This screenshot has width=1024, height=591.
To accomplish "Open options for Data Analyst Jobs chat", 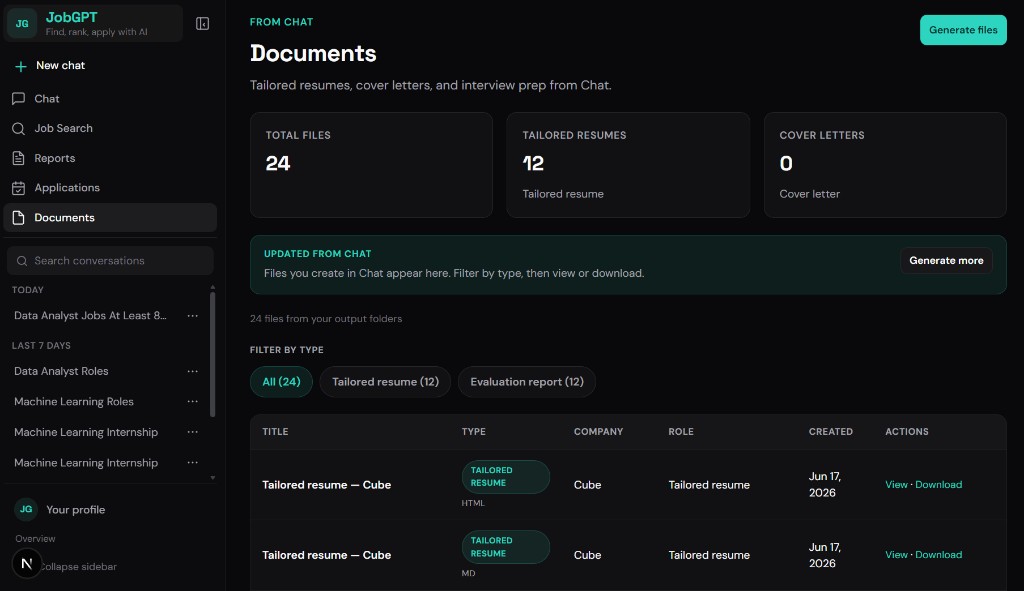I will [x=193, y=315].
